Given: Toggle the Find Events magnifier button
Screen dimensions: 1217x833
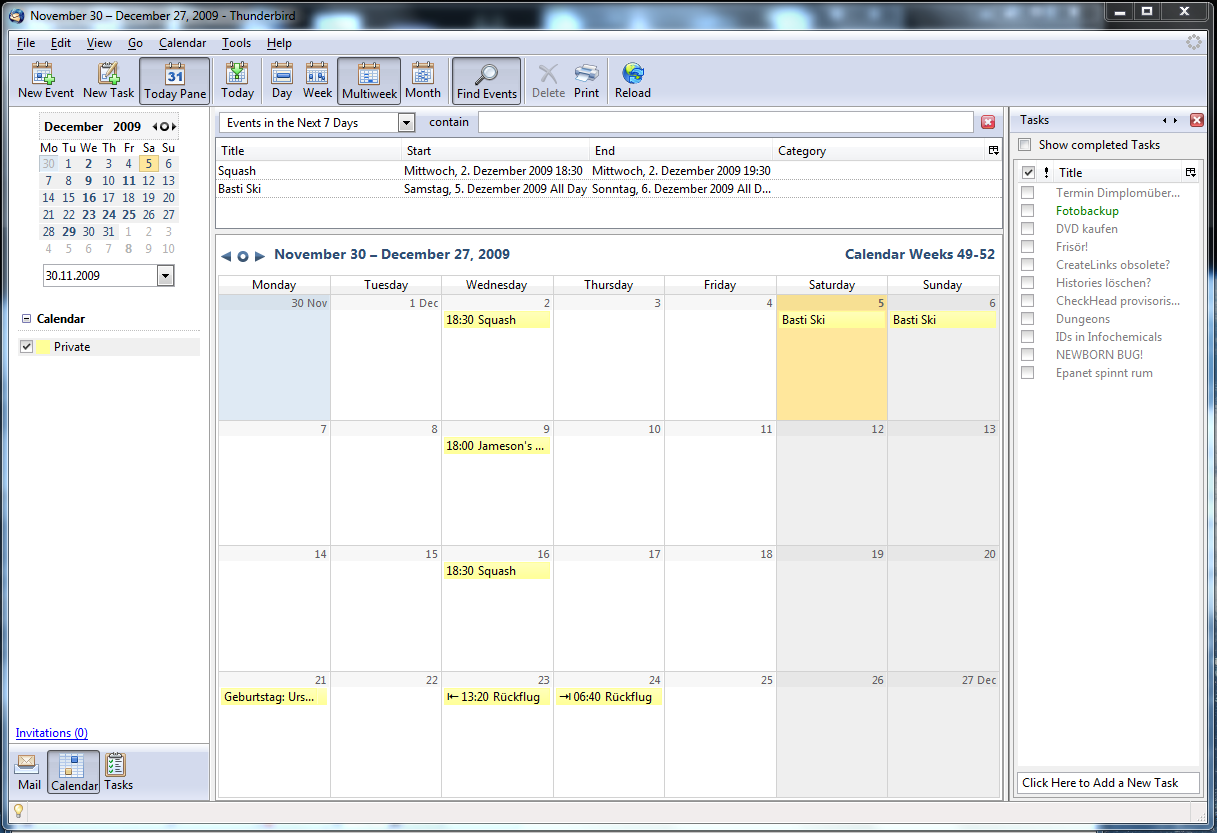Looking at the screenshot, I should coord(487,81).
